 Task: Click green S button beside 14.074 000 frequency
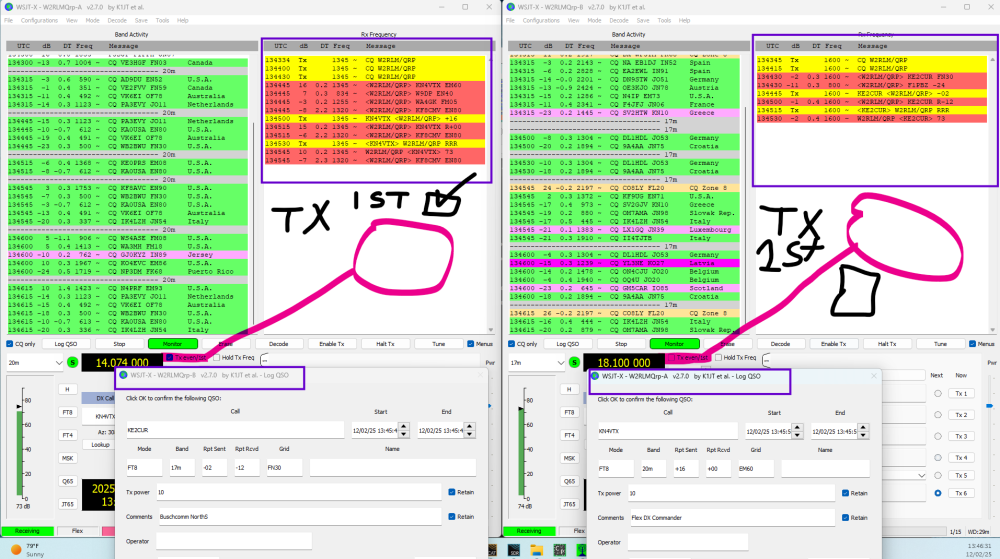73,363
